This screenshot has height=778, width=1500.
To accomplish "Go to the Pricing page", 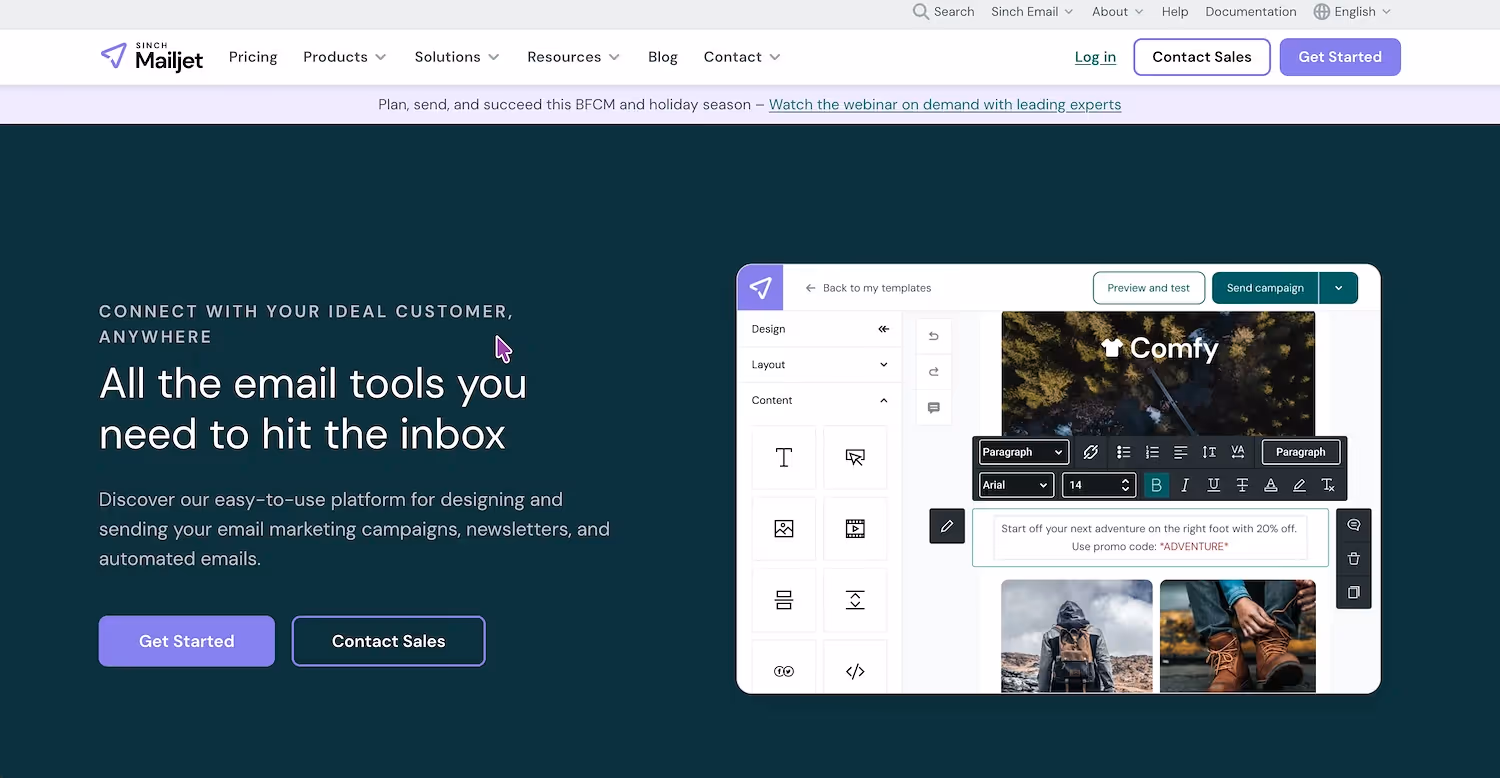I will point(253,57).
